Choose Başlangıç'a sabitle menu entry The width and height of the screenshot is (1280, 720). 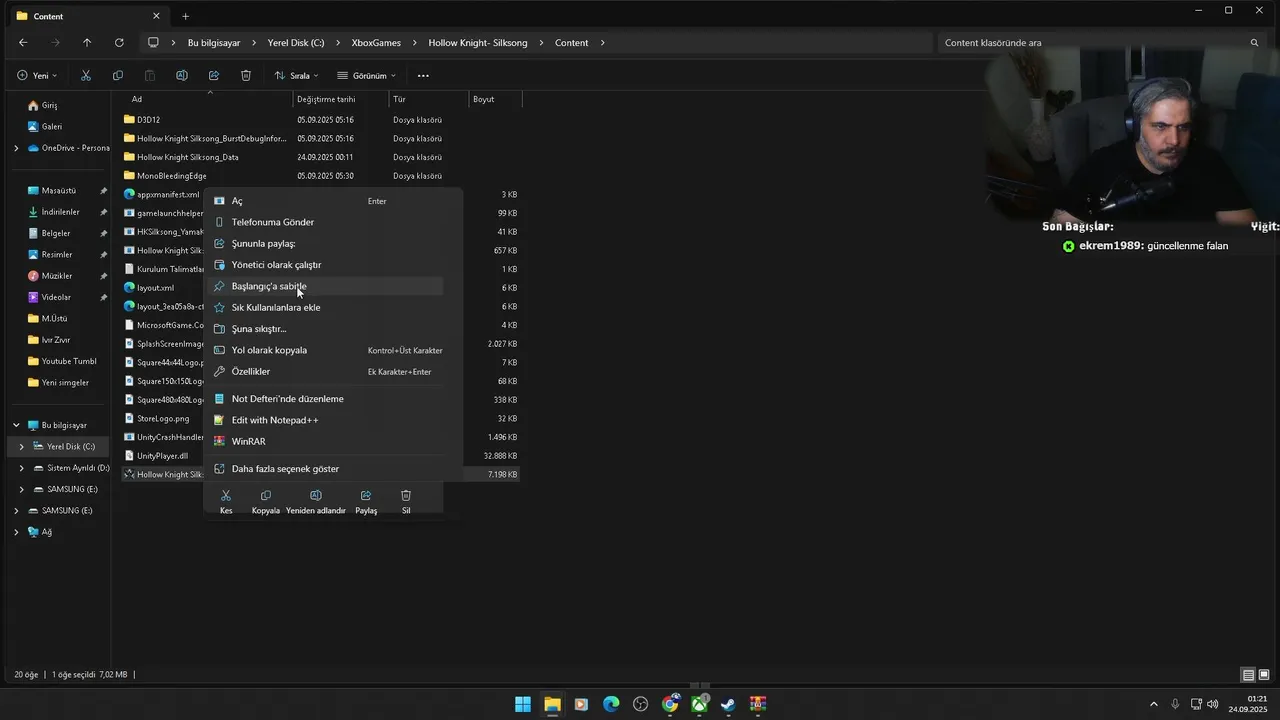[324, 286]
